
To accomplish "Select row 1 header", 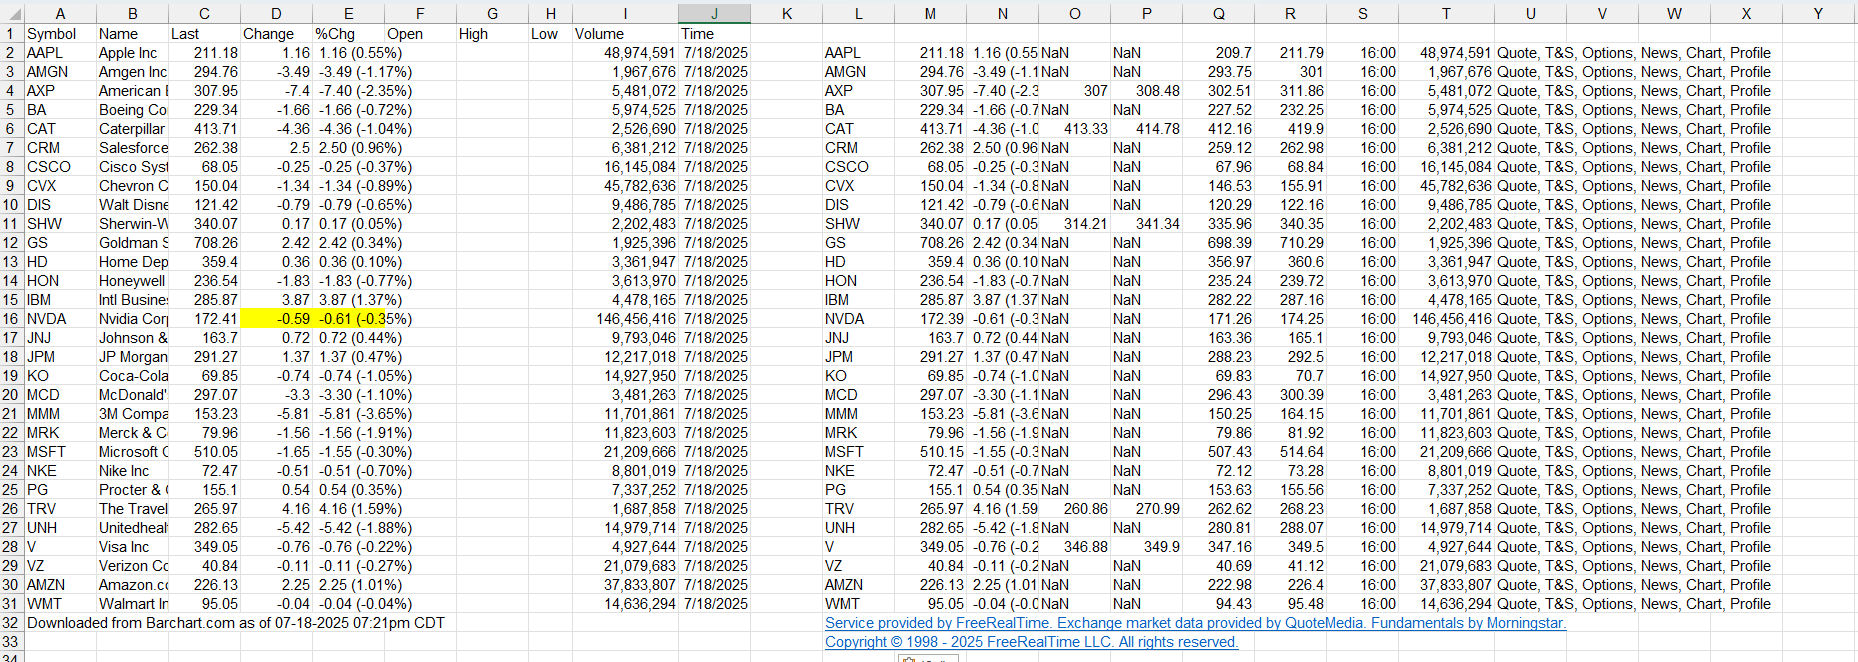I will pos(11,34).
